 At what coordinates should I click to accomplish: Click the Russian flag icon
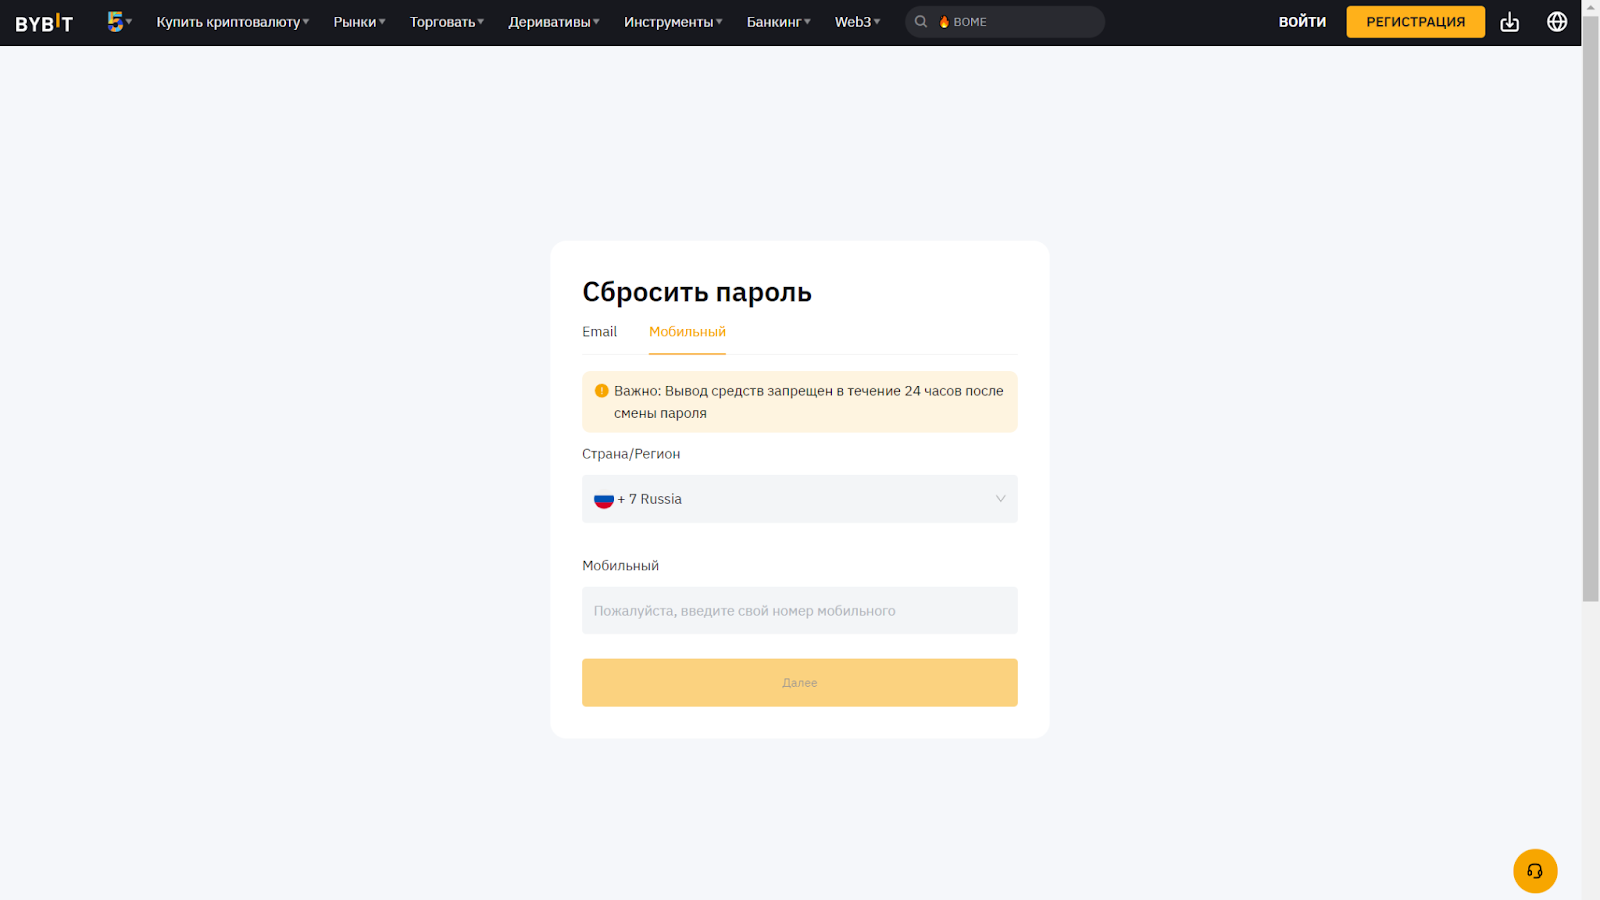[604, 499]
